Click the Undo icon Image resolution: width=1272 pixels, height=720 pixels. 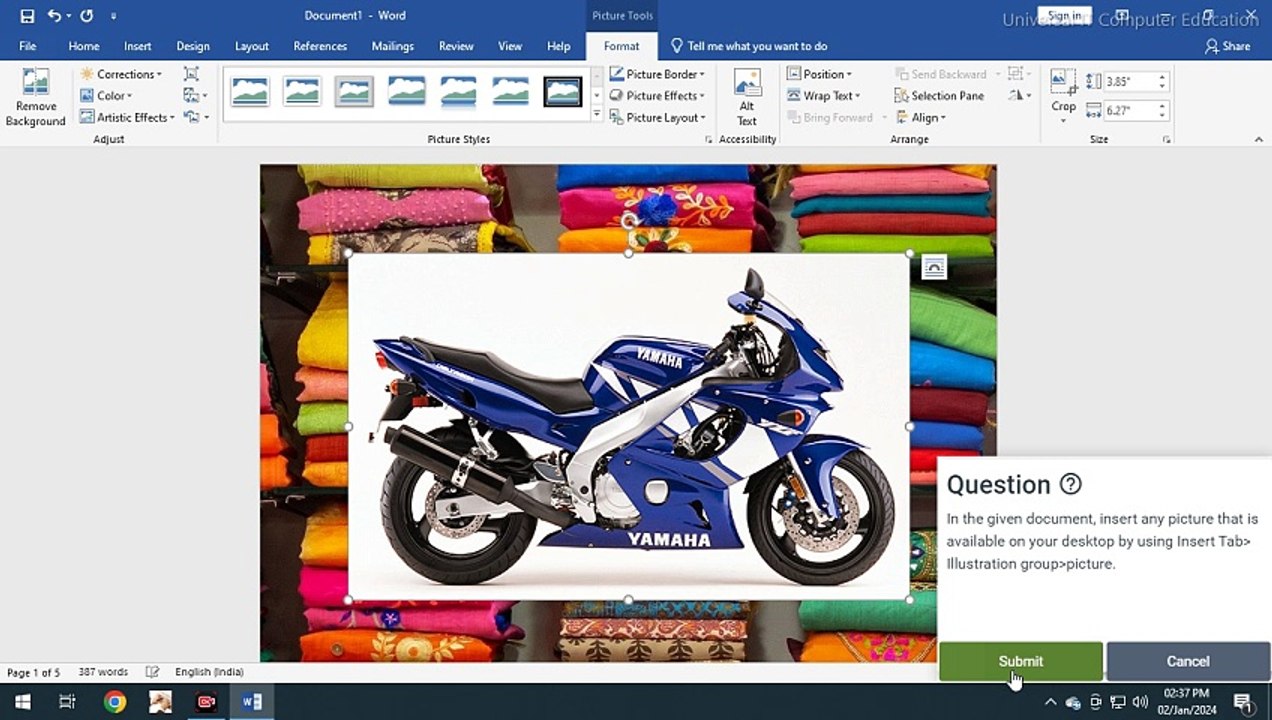(54, 16)
